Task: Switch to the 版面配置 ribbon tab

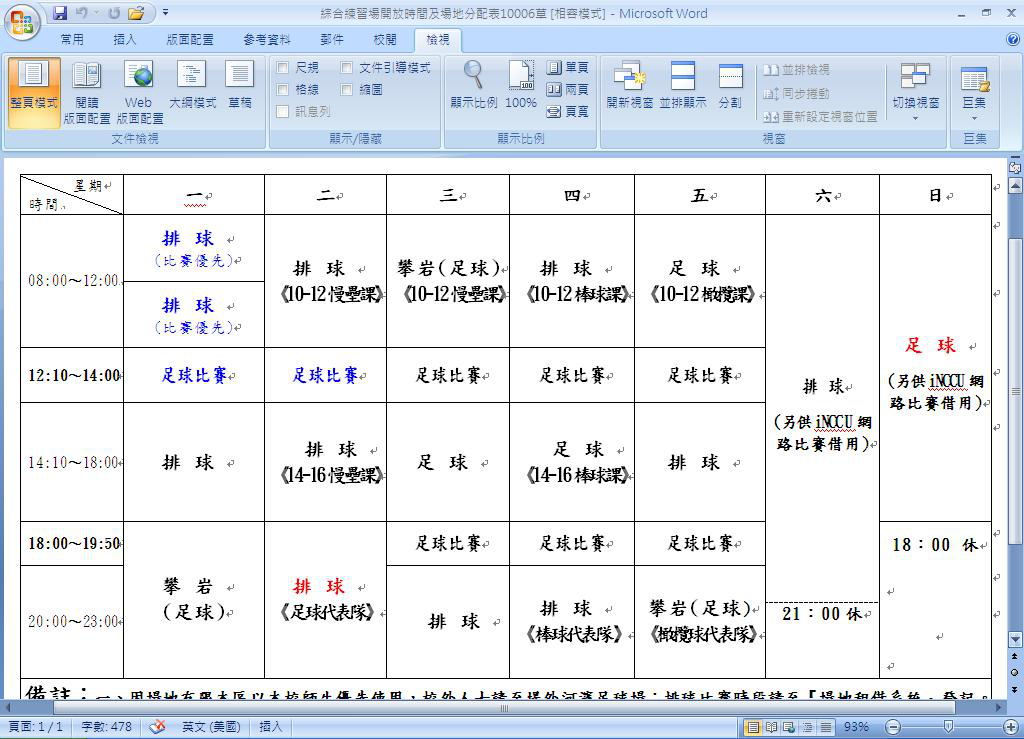Action: tap(189, 40)
